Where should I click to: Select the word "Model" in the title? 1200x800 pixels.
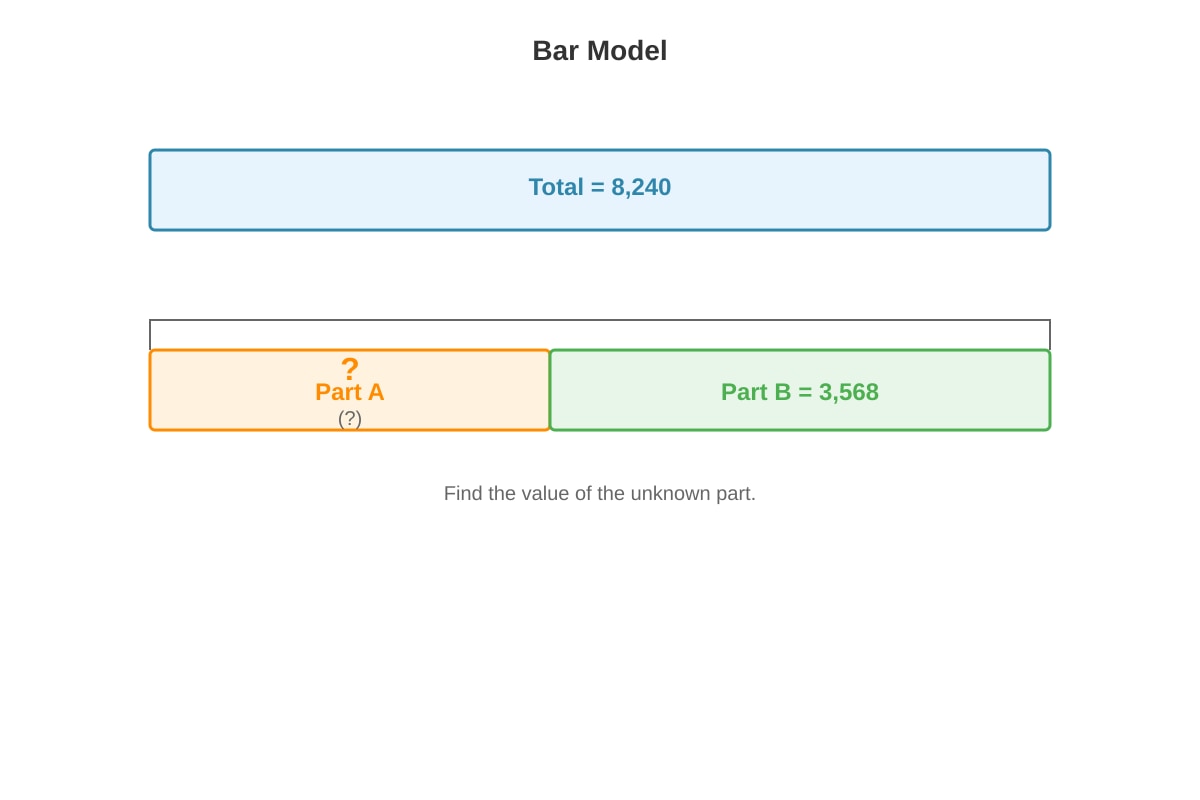tap(627, 51)
